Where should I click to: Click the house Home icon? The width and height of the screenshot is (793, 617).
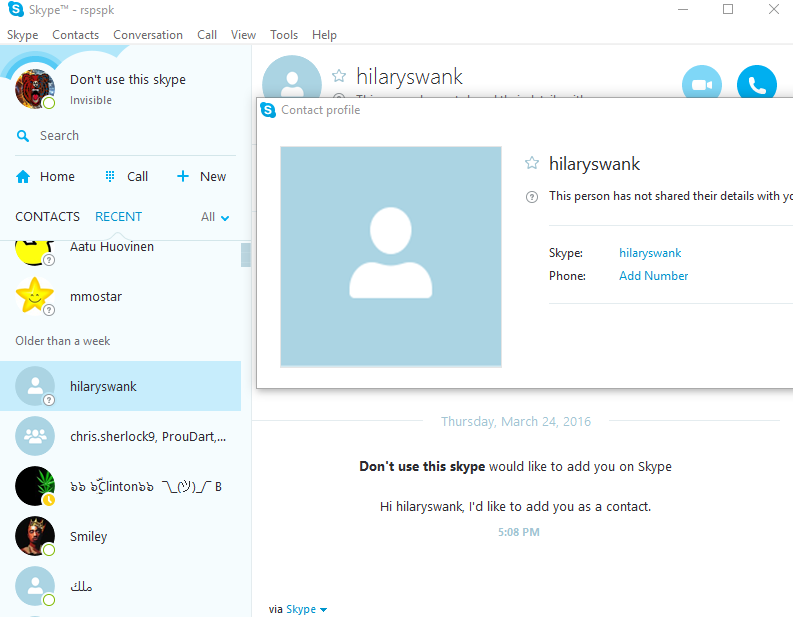click(x=23, y=177)
